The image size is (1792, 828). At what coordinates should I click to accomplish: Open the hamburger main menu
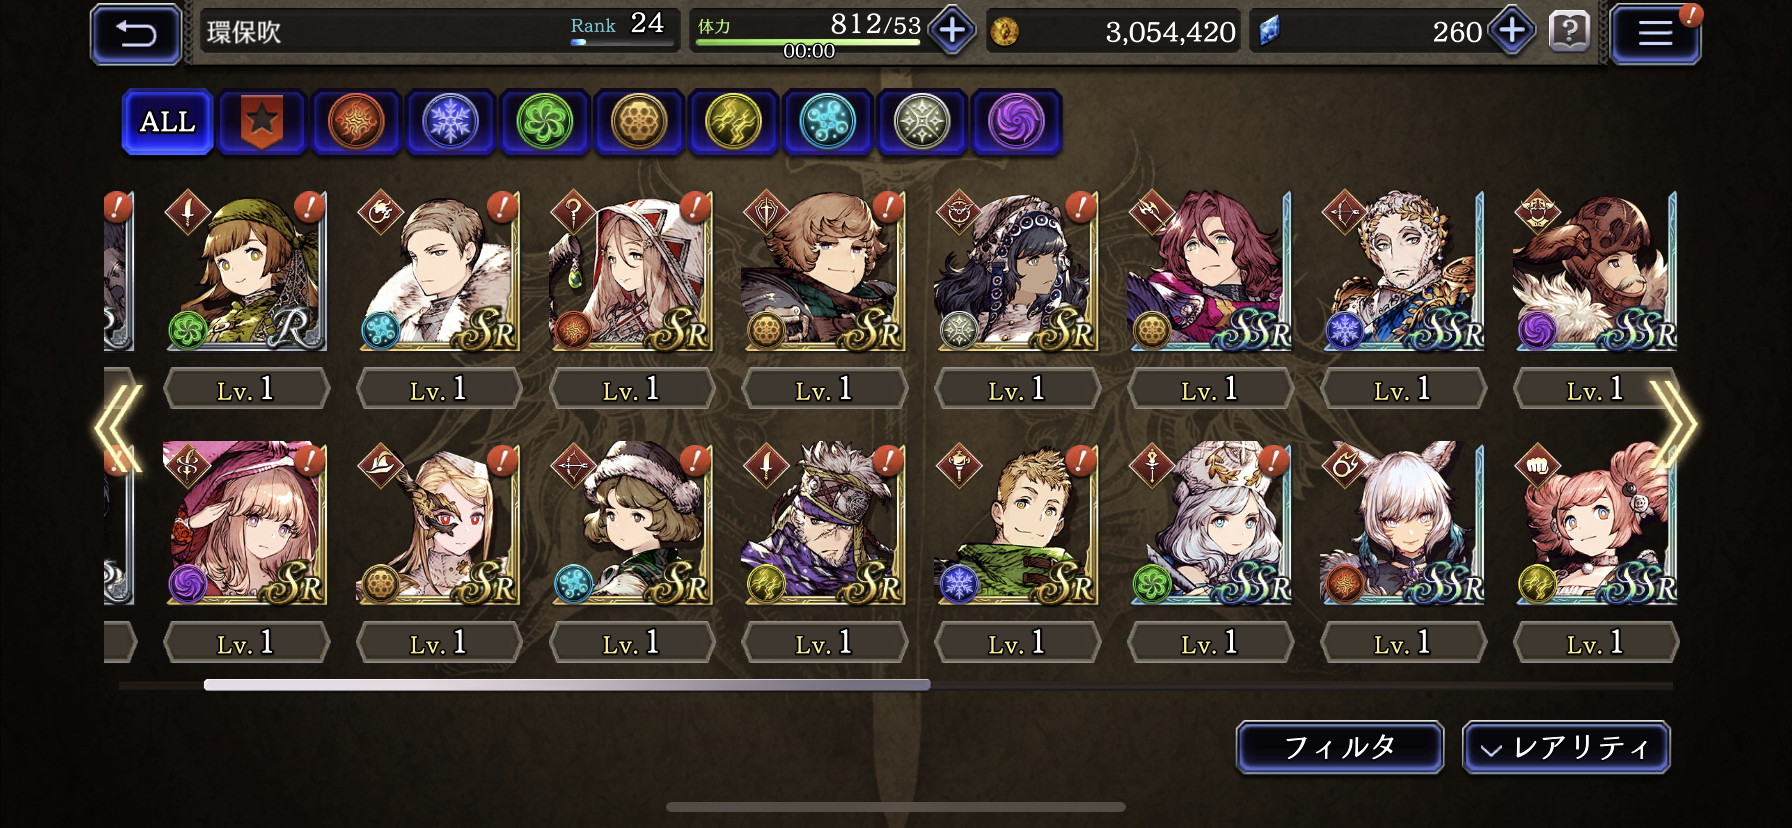point(1655,33)
